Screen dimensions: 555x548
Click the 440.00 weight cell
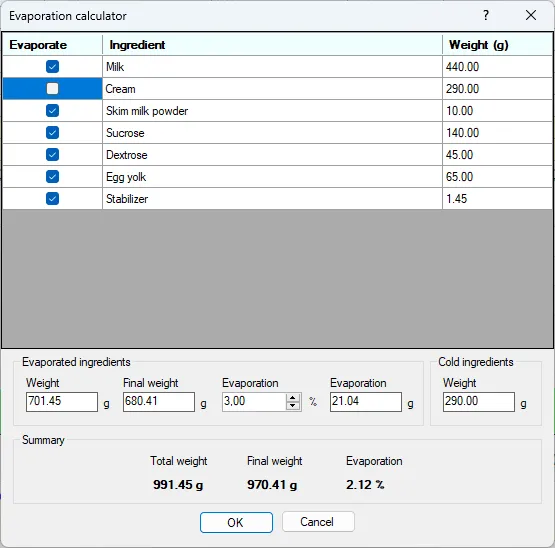497,67
